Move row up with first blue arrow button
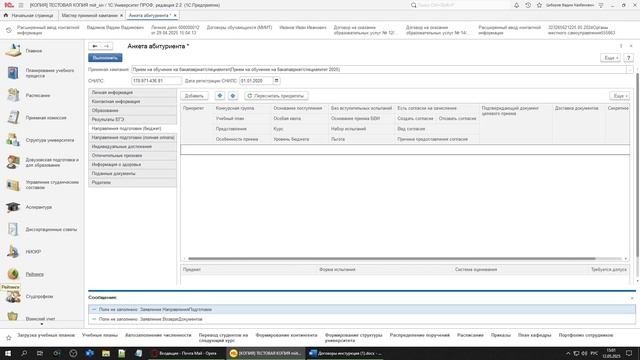Screen dimensions: 640x360 click(220, 96)
